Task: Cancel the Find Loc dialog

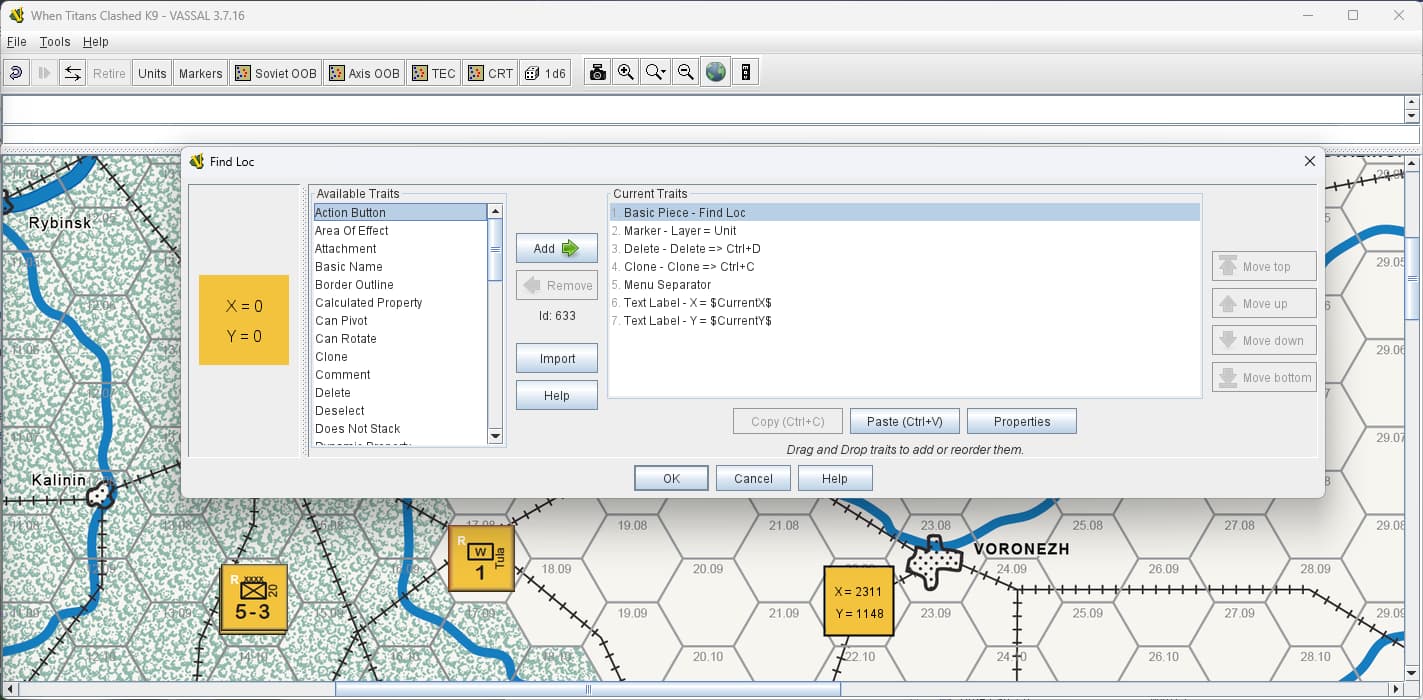Action: pyautogui.click(x=753, y=479)
